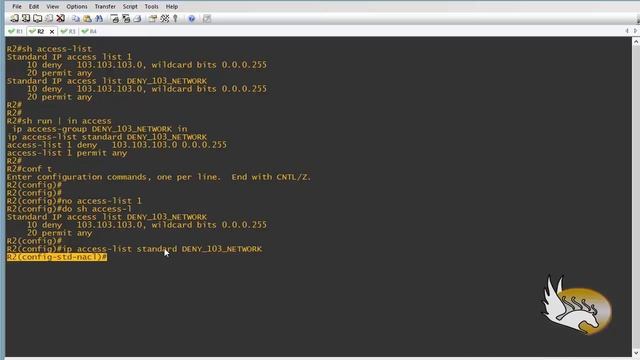
Task: Click the Copy toolbar icon
Action: click(x=76, y=18)
